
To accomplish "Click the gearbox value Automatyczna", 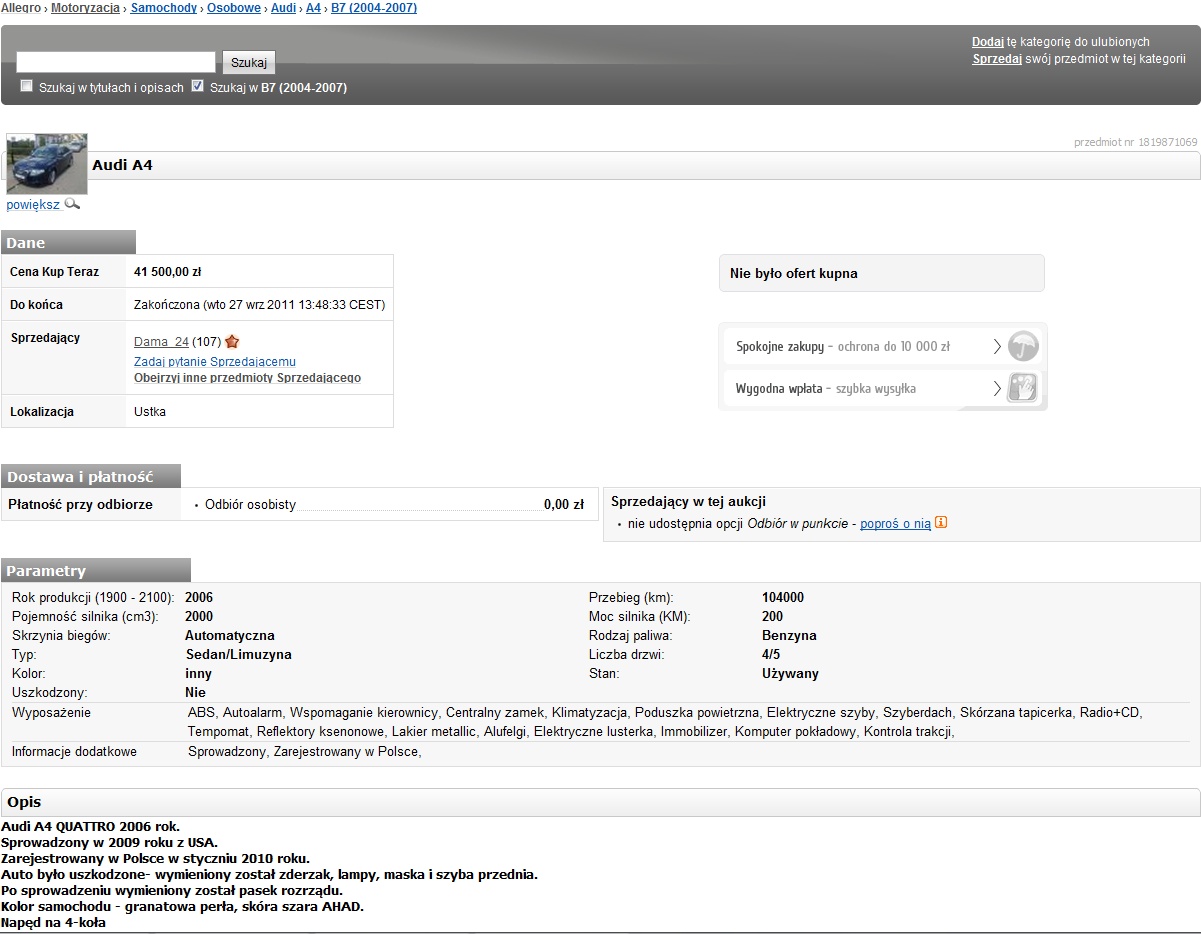I will (230, 636).
